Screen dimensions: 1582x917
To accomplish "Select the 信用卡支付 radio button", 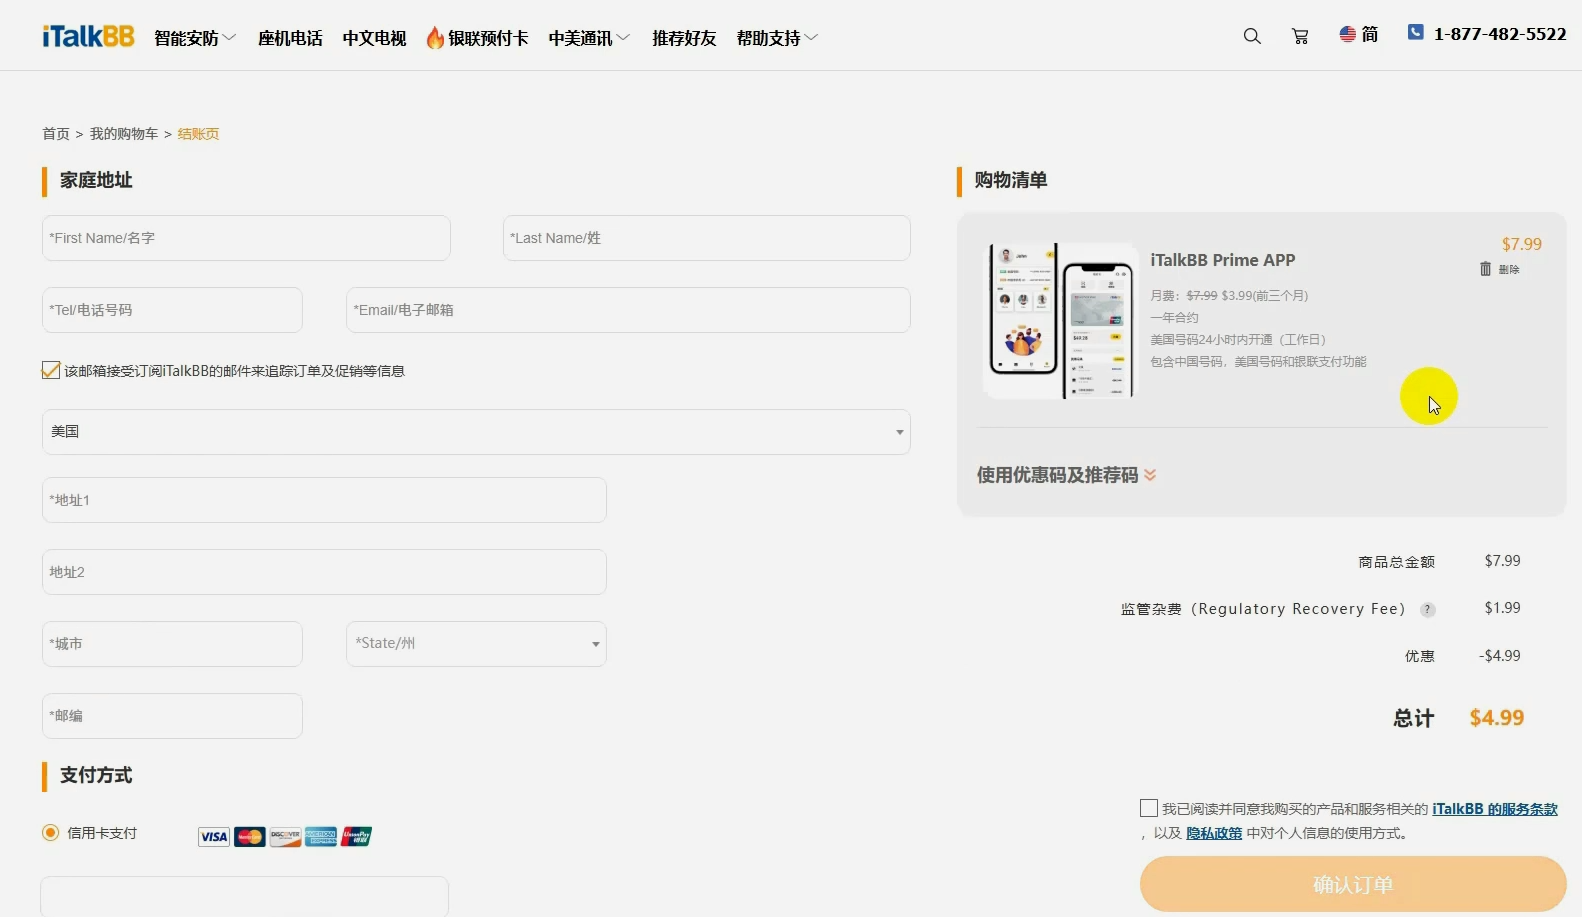I will tap(51, 832).
